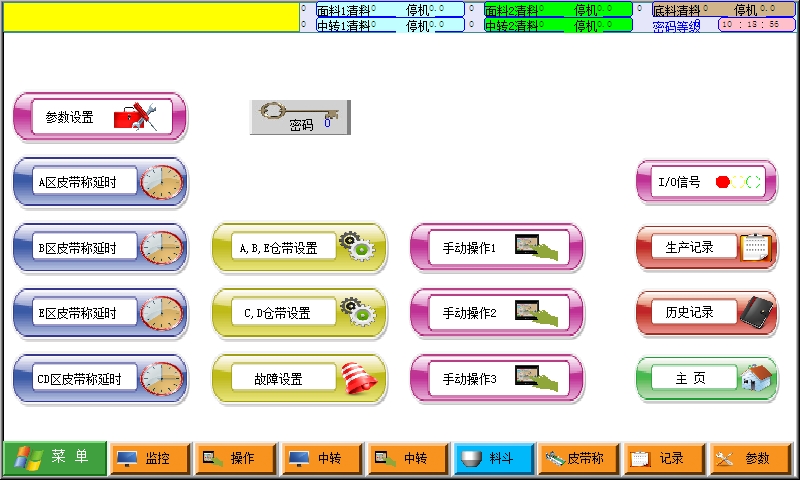Click the pink time display field

tap(756, 24)
